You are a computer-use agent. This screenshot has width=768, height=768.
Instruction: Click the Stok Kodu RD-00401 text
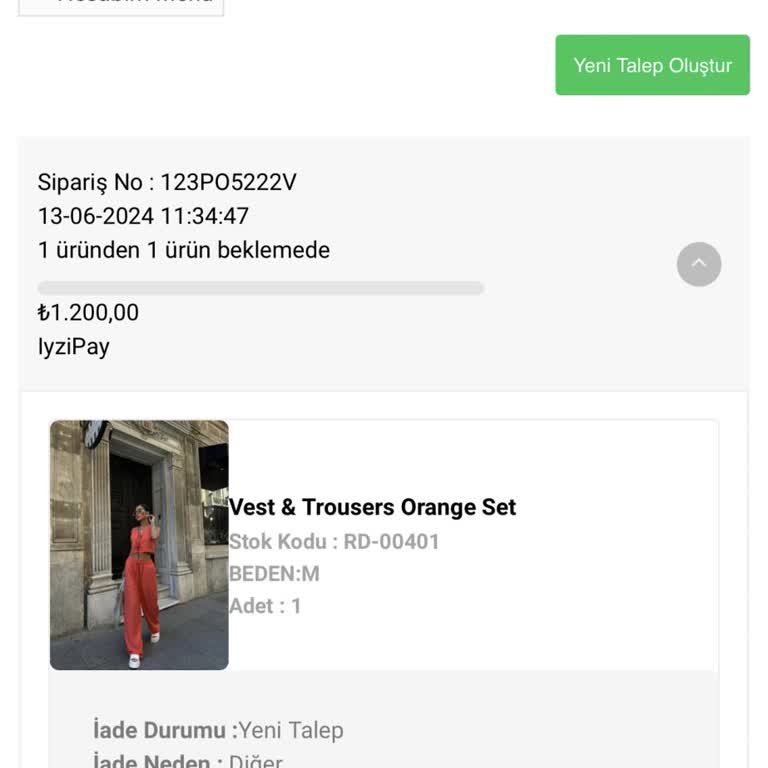(x=334, y=541)
